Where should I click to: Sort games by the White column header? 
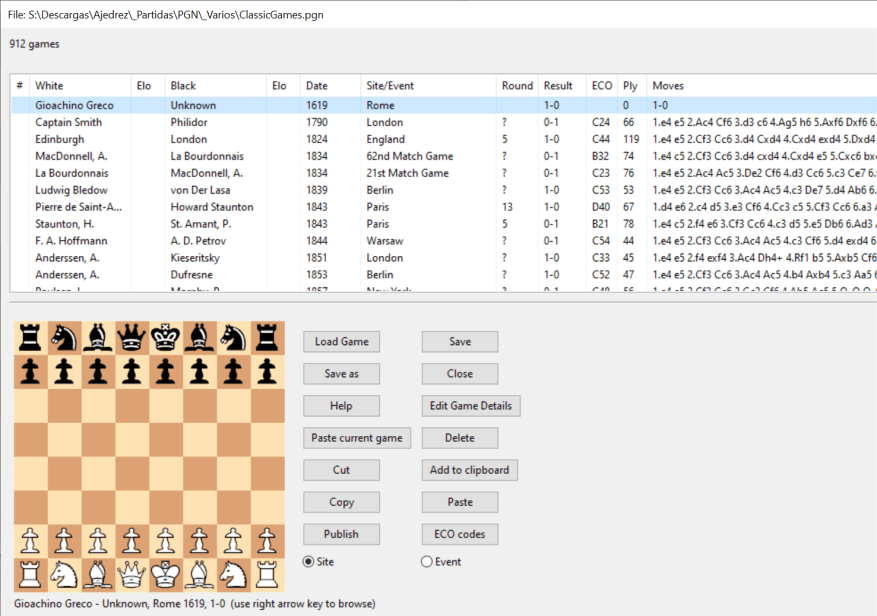click(80, 86)
